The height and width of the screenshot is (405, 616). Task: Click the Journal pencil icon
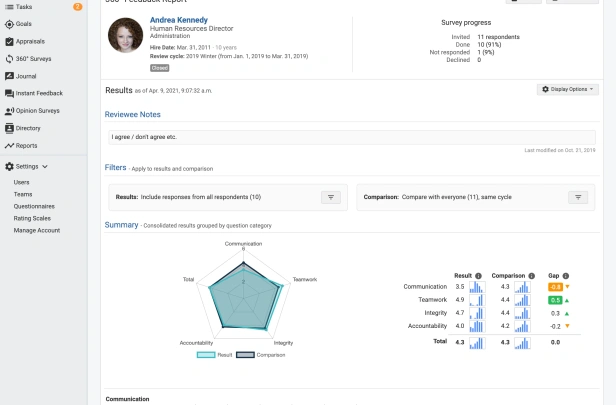tap(9, 76)
